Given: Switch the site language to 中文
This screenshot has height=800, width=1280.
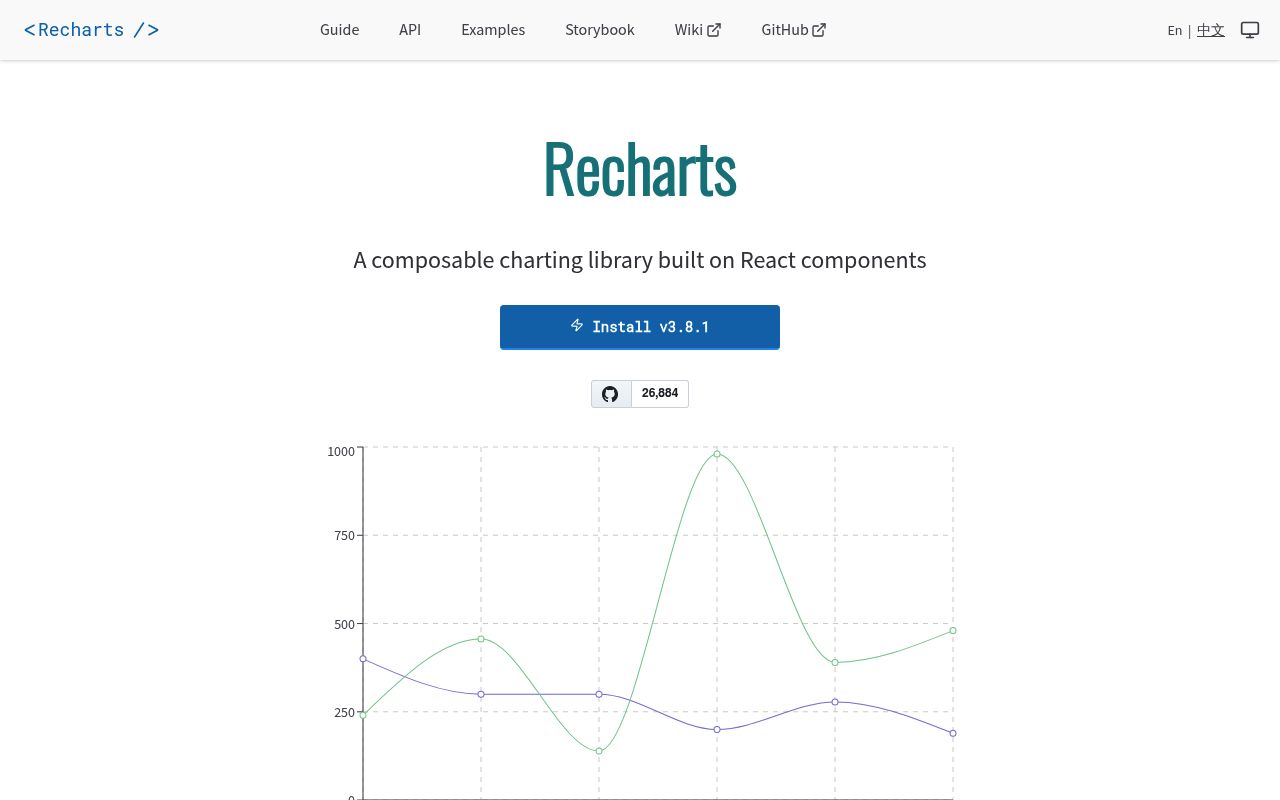Looking at the screenshot, I should (1211, 30).
